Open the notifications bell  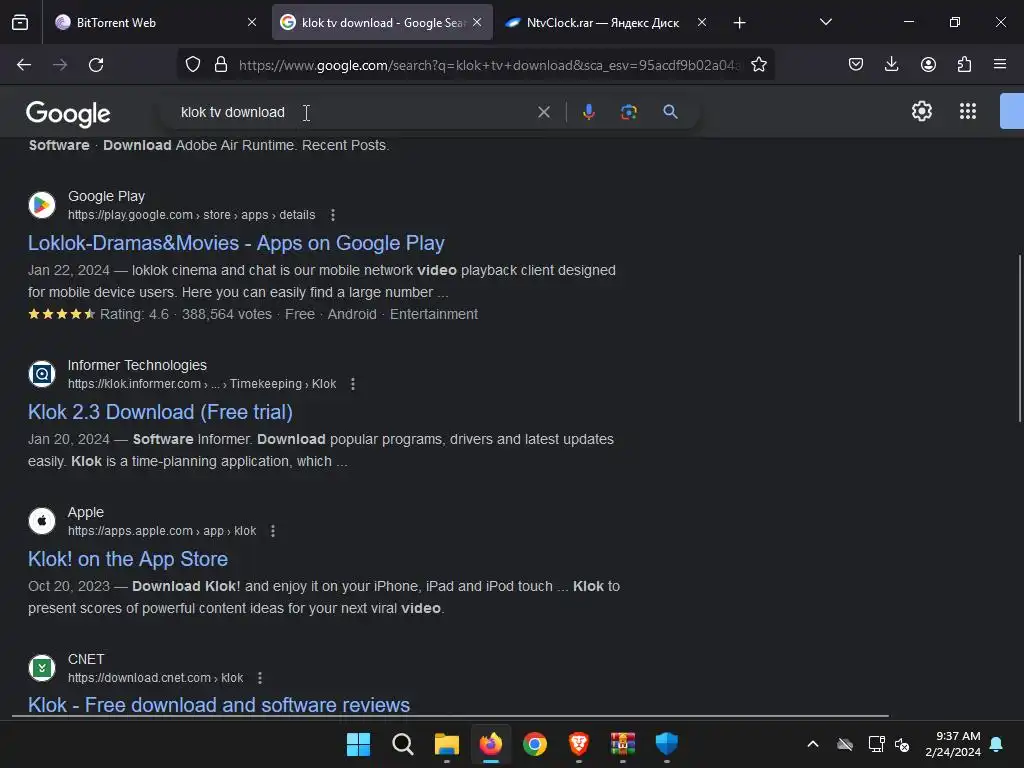tap(997, 744)
